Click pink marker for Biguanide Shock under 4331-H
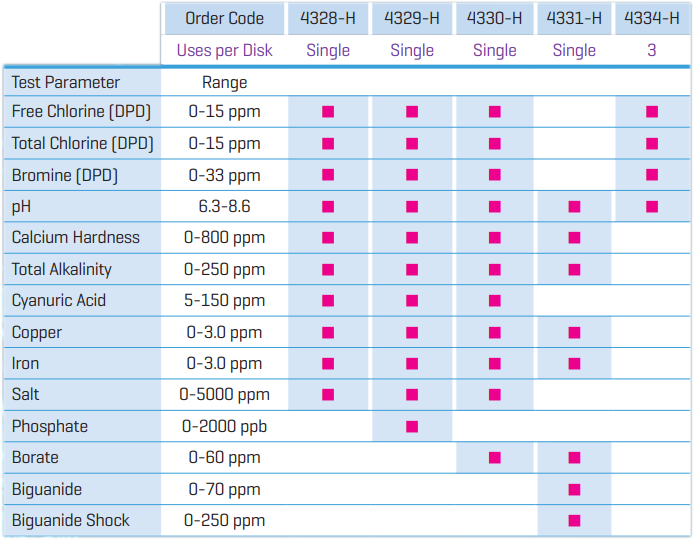The height and width of the screenshot is (540, 694). [x=574, y=521]
